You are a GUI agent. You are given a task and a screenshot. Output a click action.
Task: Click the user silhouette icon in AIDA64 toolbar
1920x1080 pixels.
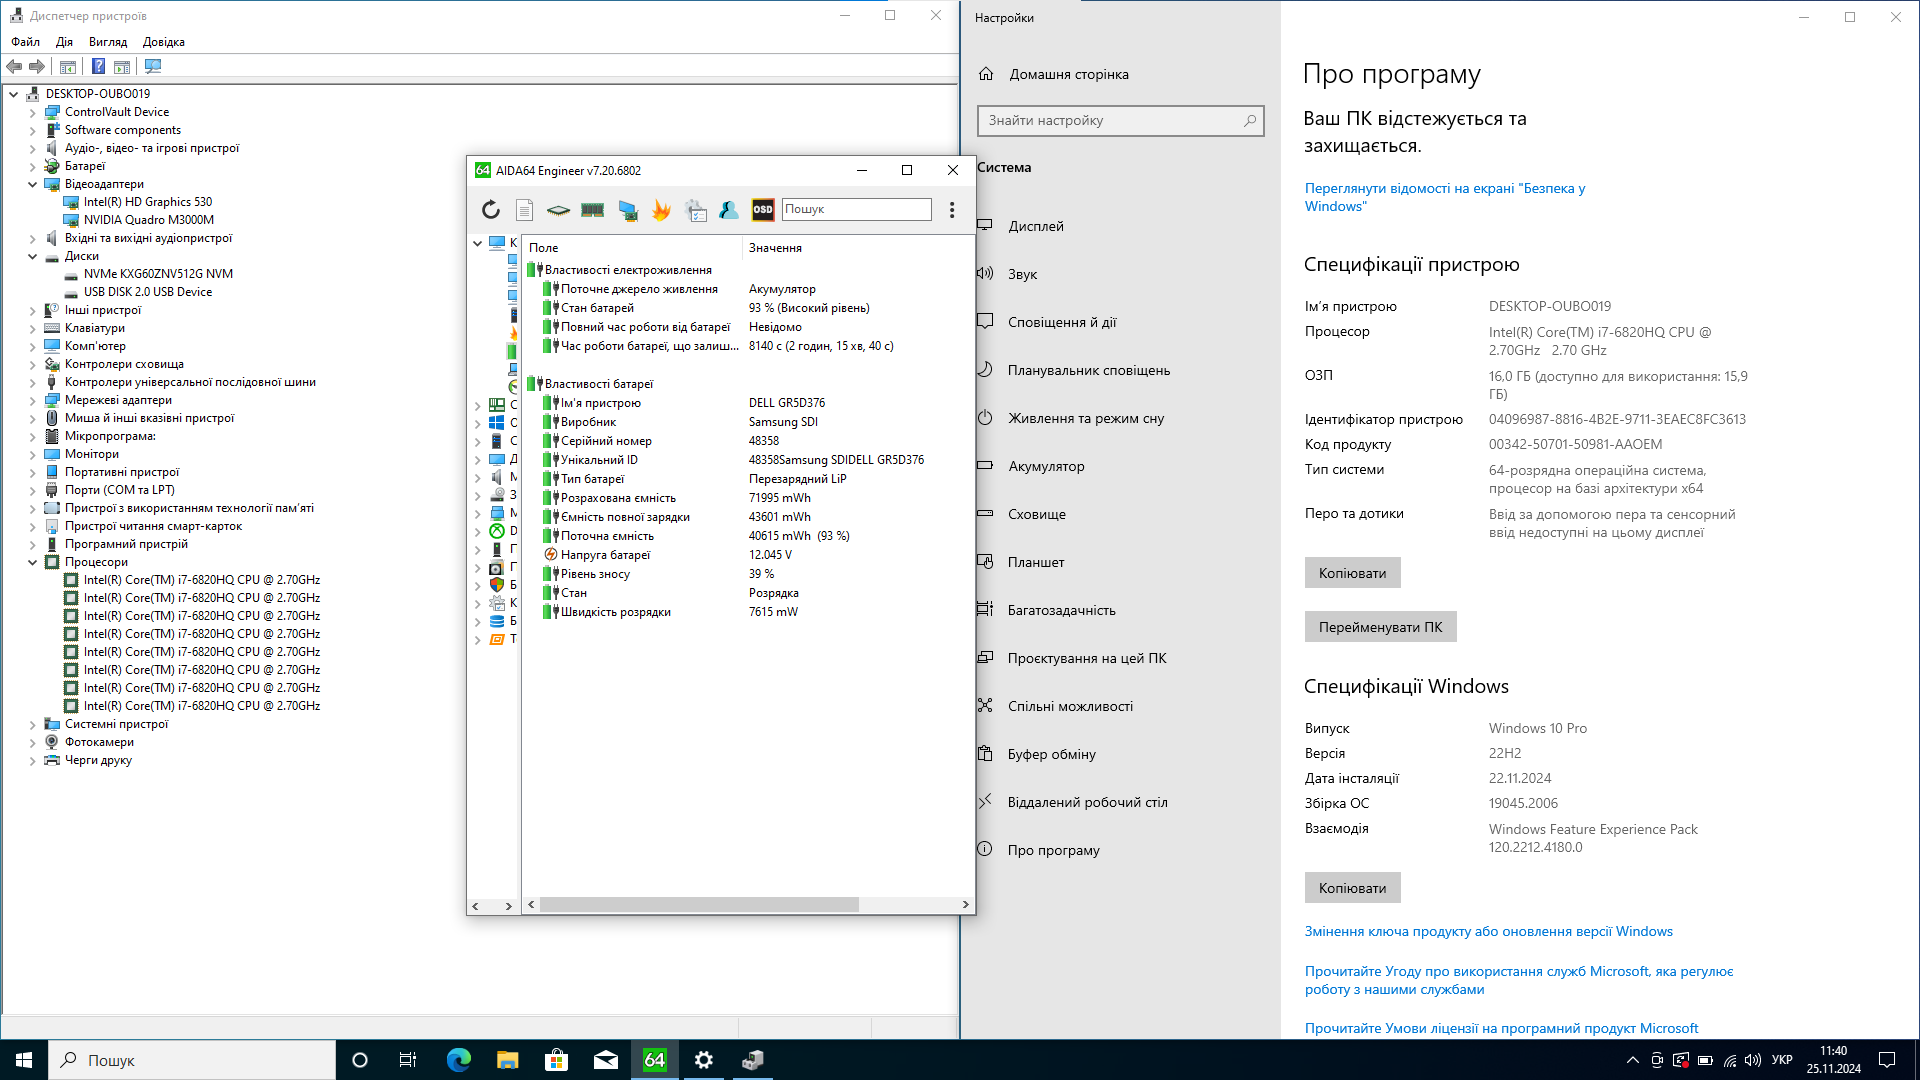(729, 209)
